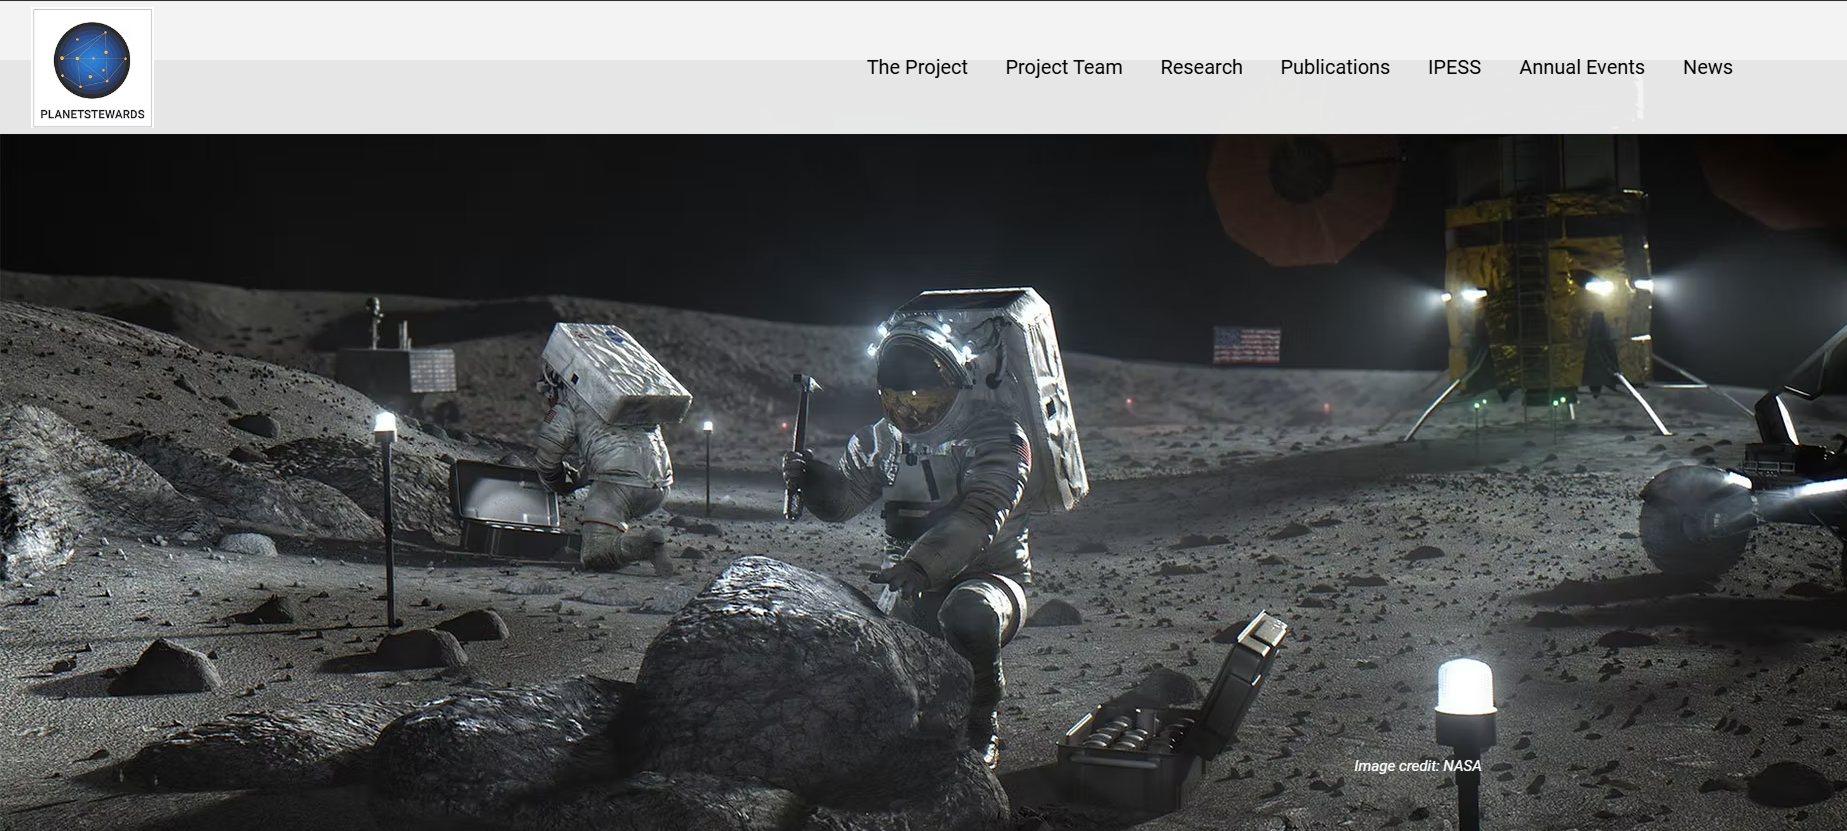This screenshot has height=831, width=1847.
Task: Click the PlanetStewards globe logo
Action: (x=92, y=68)
